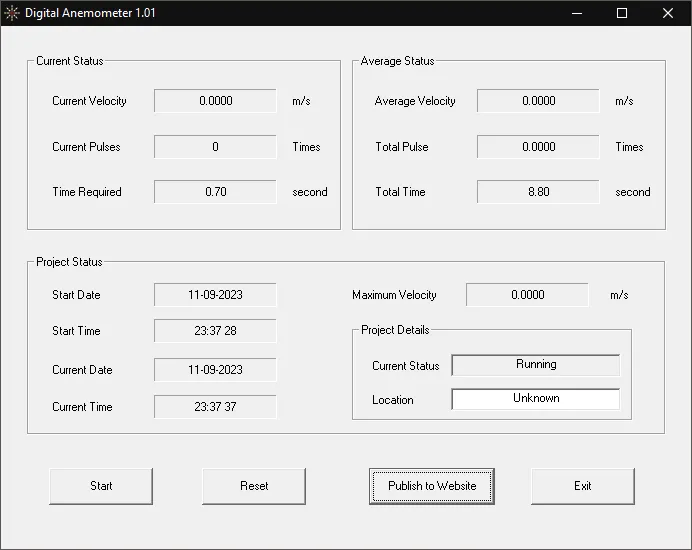Select the Start Time field
692x550 pixels.
click(215, 331)
